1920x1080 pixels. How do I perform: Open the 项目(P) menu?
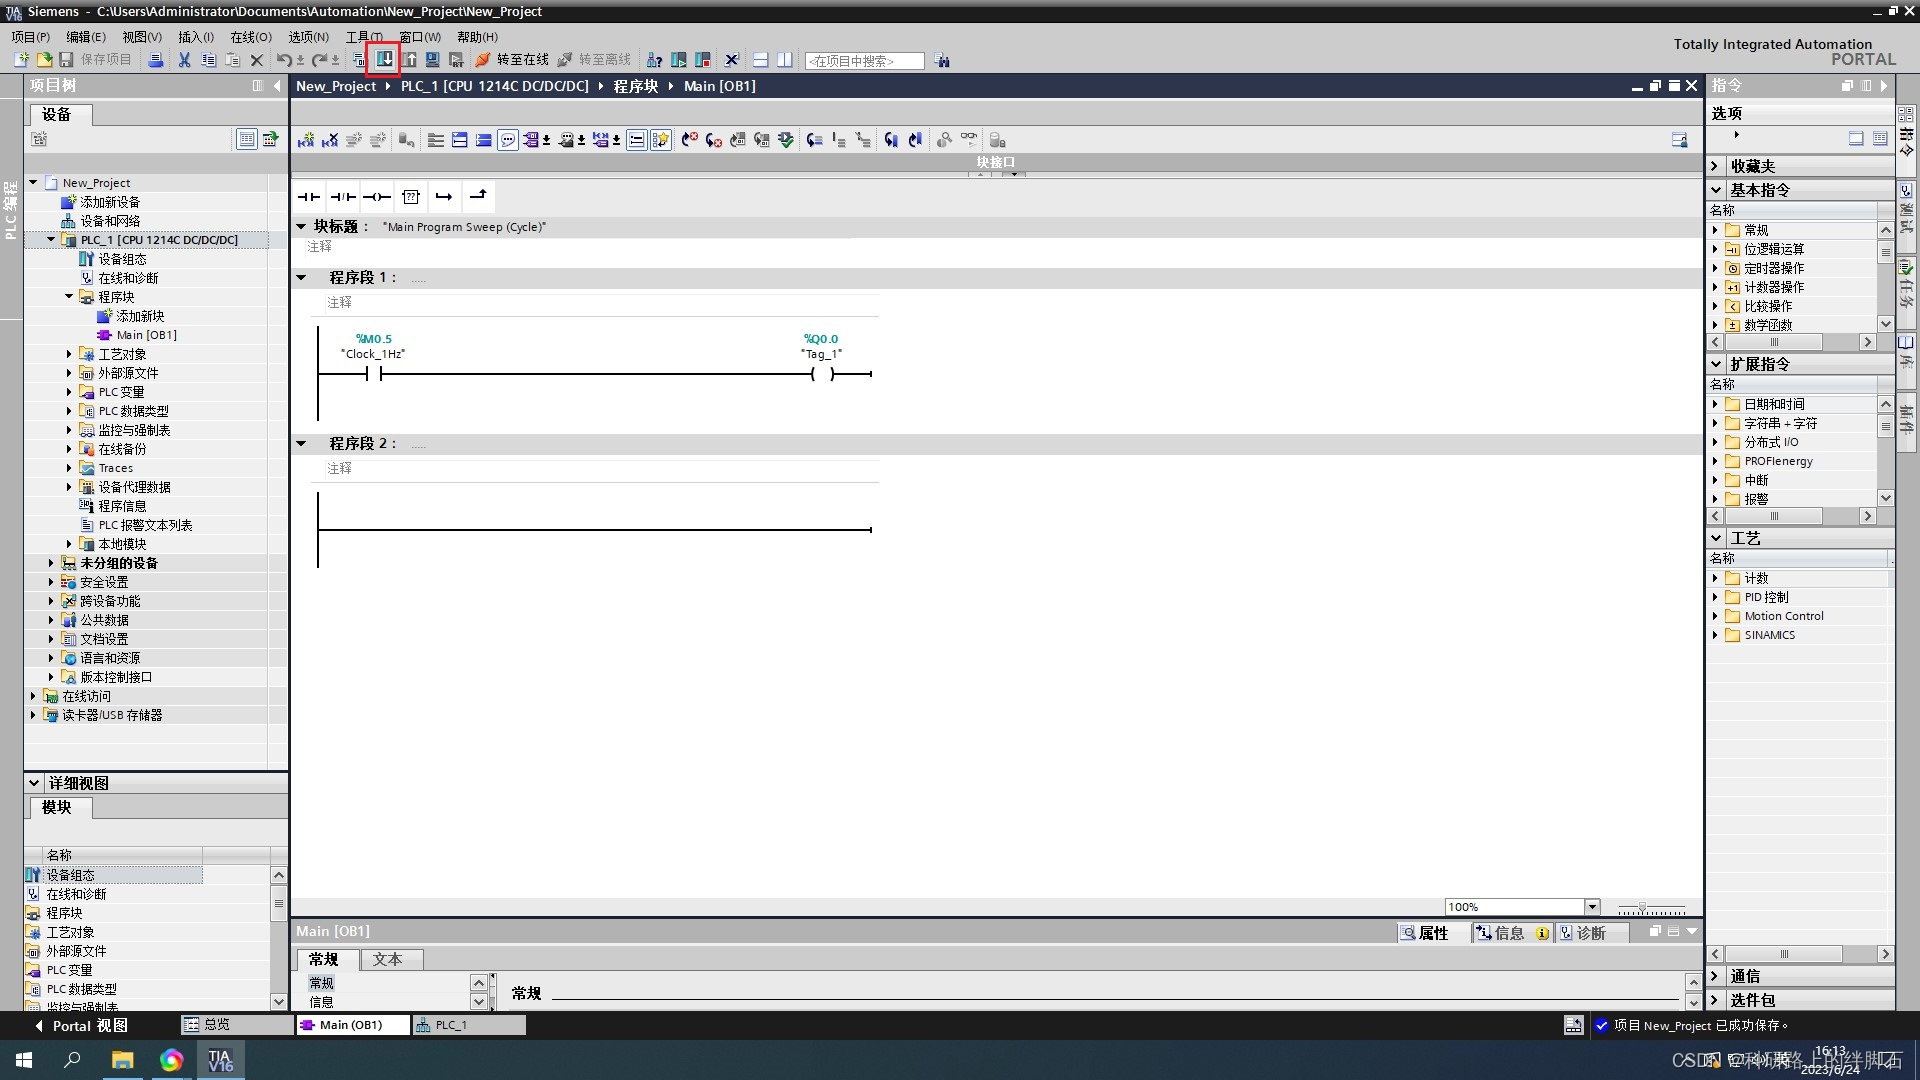point(30,37)
